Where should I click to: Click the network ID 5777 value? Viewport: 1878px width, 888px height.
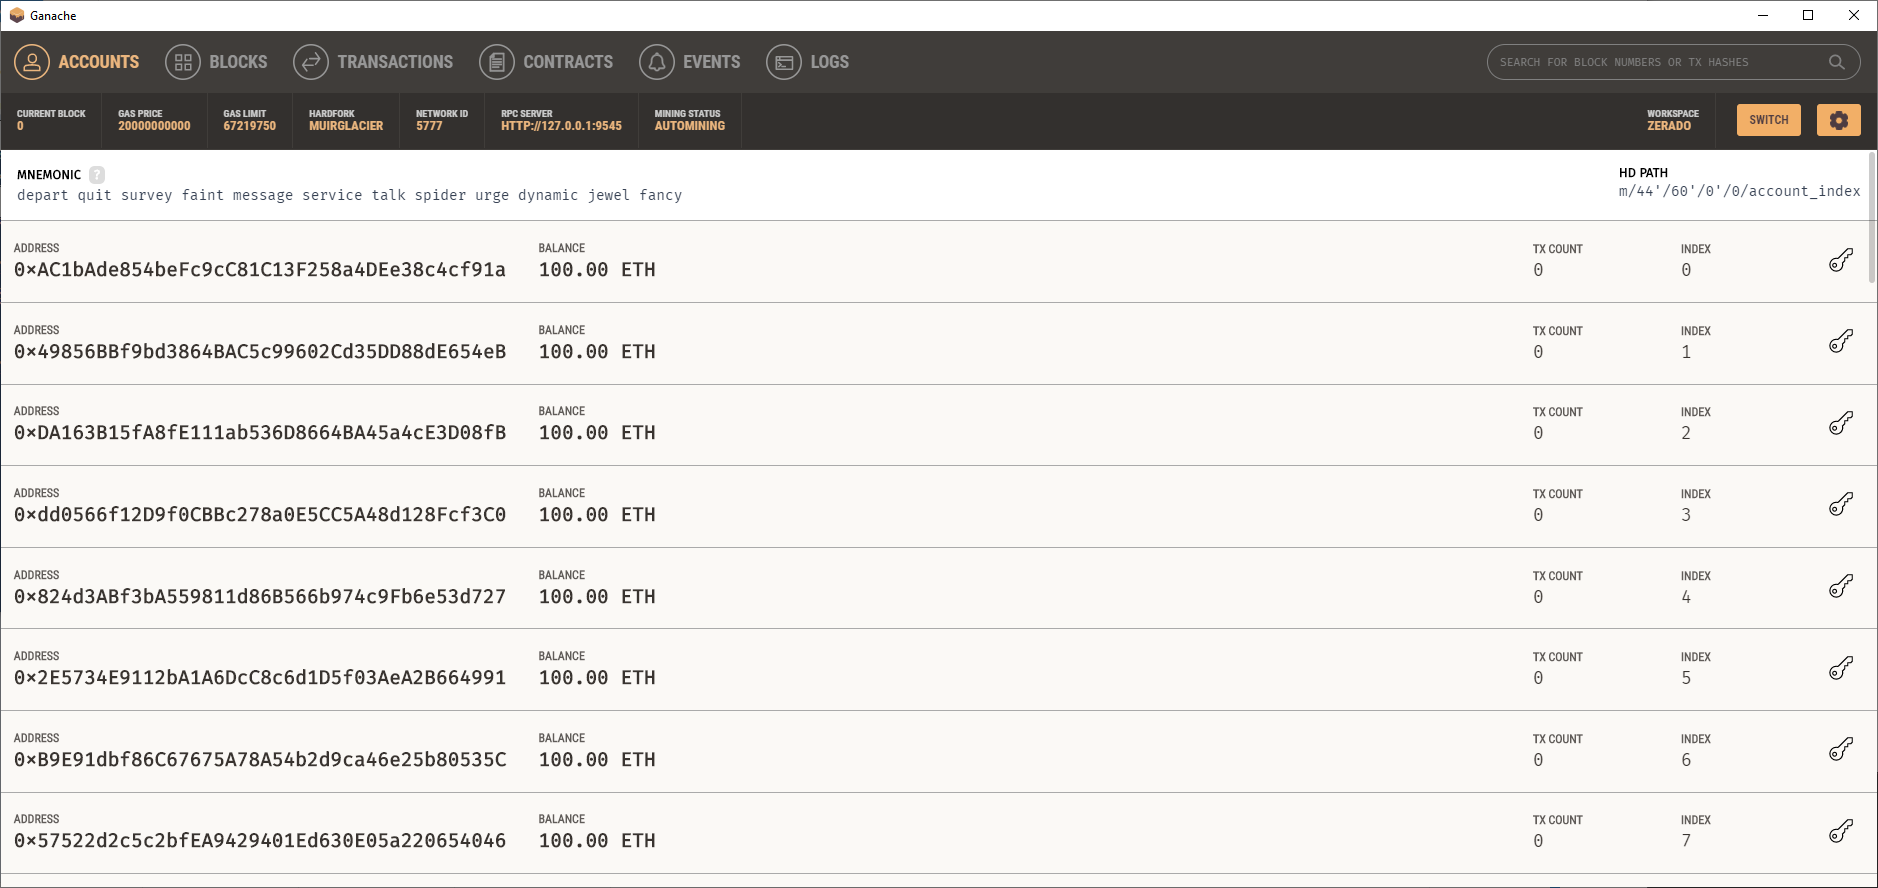429,126
